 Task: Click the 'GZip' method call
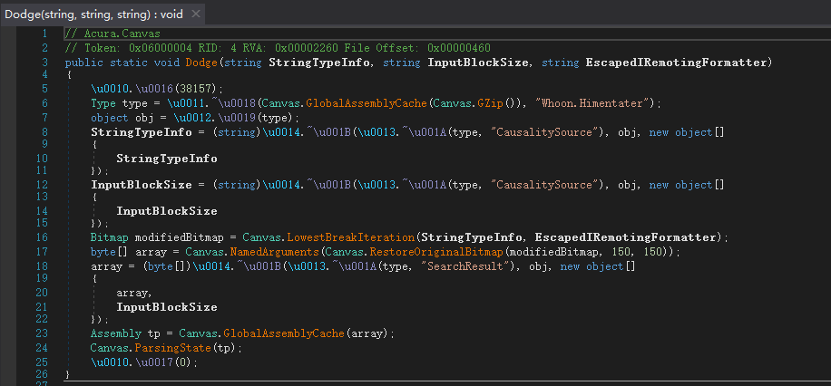[491, 103]
